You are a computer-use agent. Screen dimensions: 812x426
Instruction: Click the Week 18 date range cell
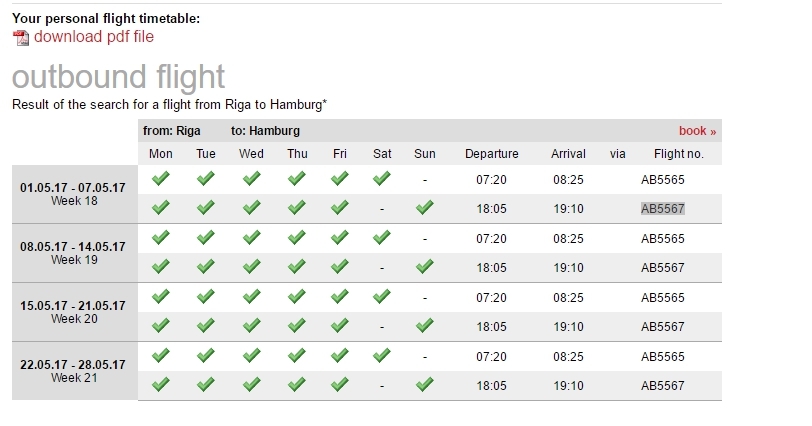tap(73, 193)
